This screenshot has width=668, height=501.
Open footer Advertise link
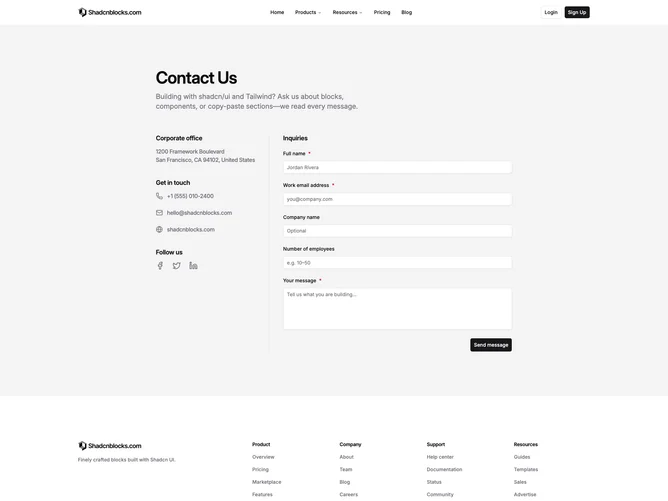[525, 494]
